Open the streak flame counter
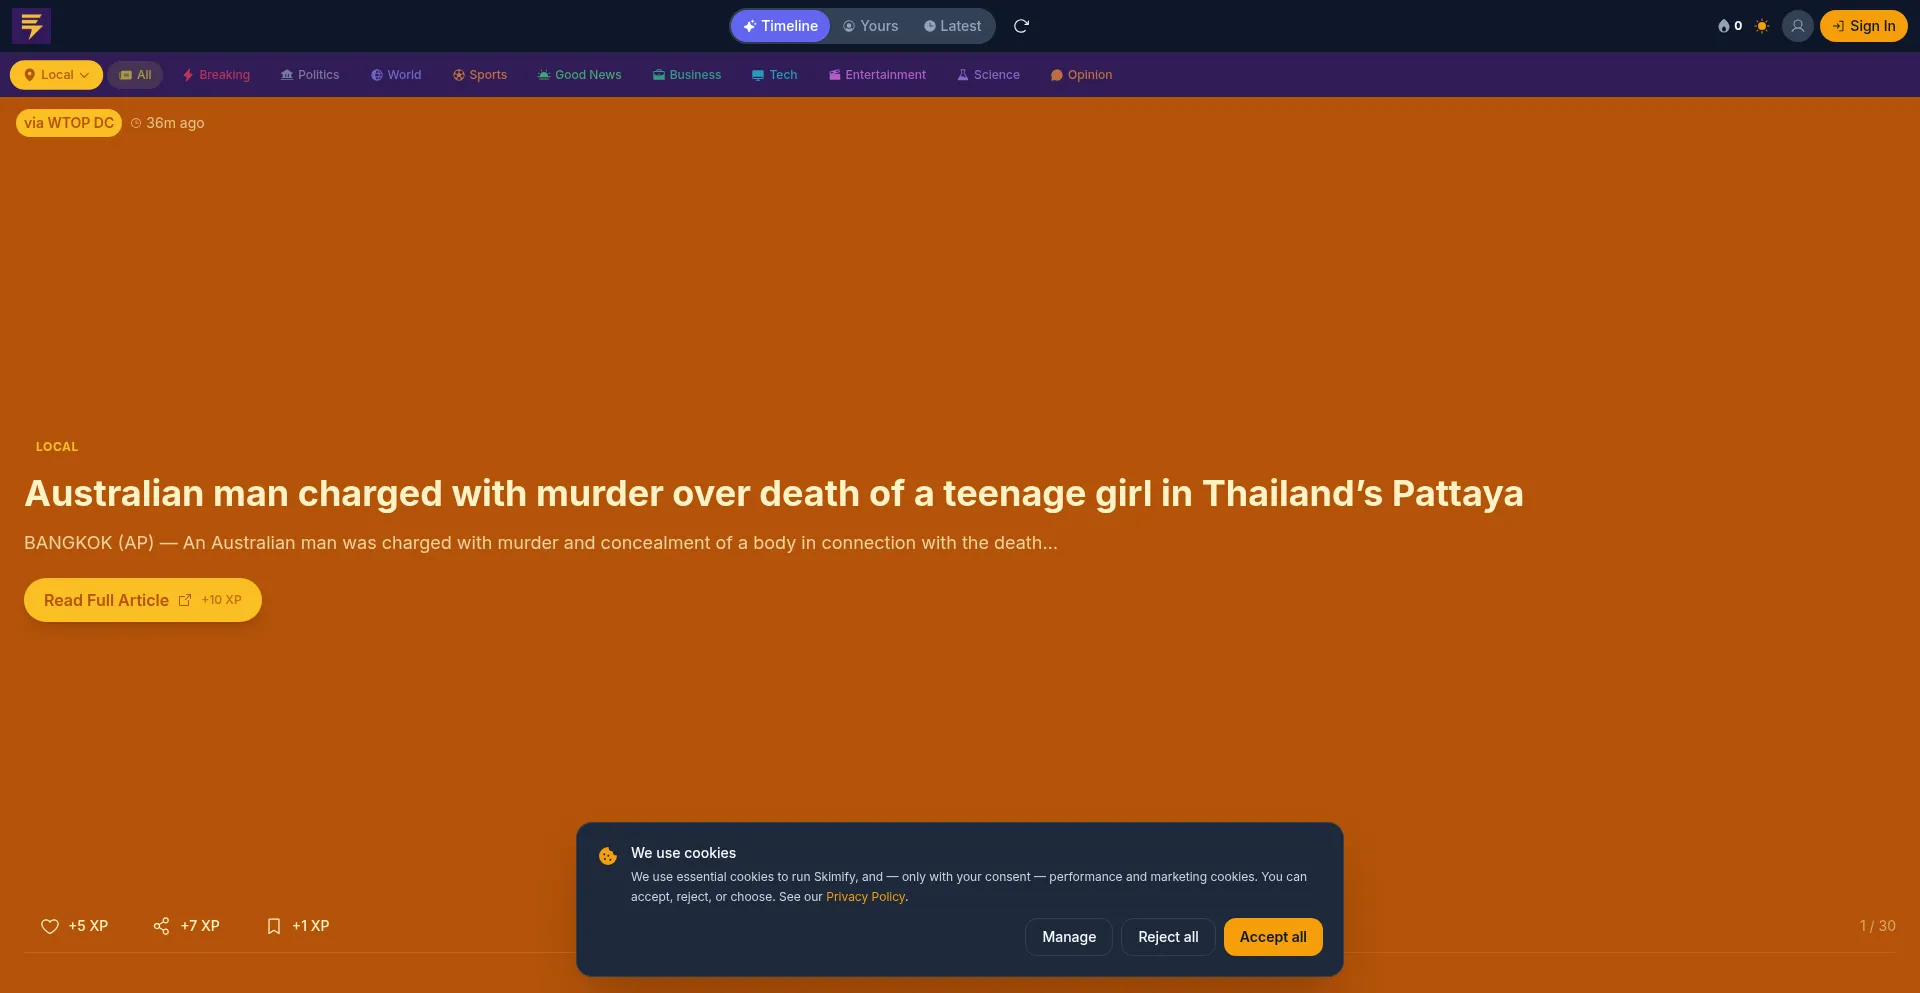Viewport: 1920px width, 993px height. pyautogui.click(x=1730, y=26)
